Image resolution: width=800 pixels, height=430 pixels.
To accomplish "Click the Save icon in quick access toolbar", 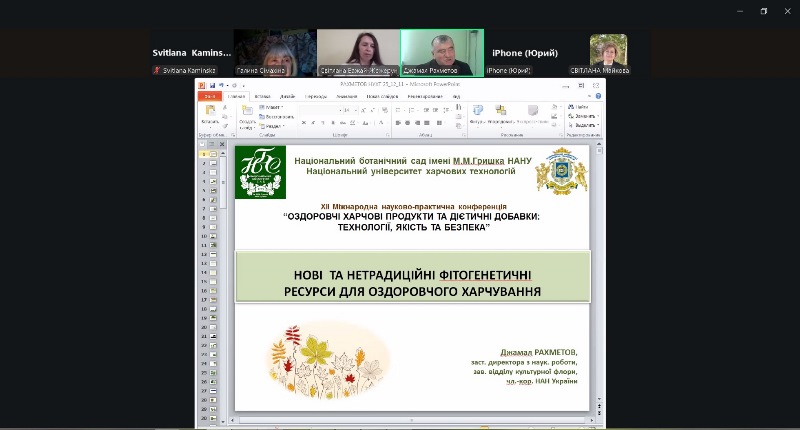I will [x=212, y=85].
